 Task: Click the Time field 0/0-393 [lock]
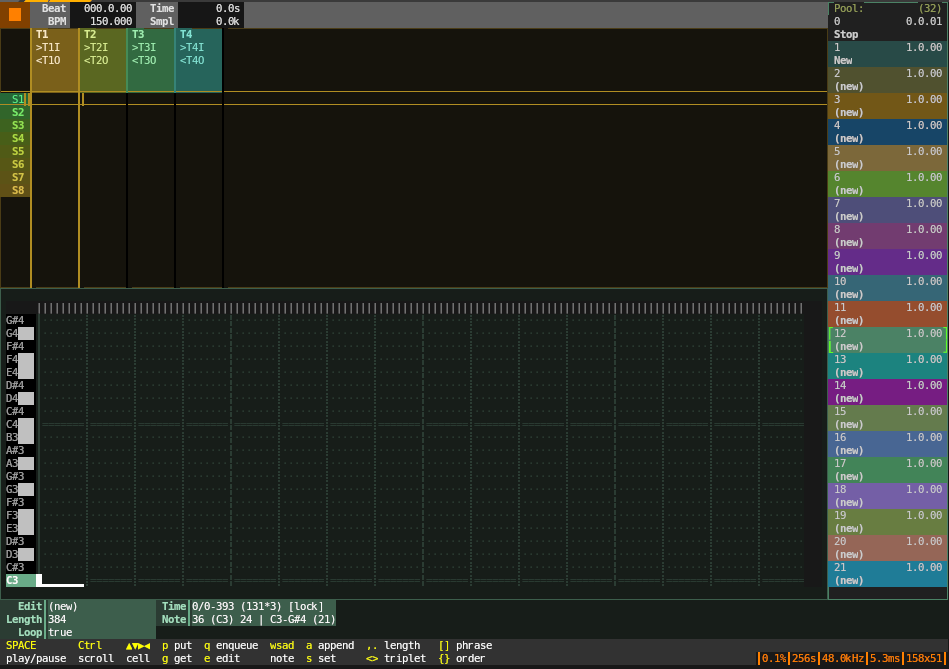[258, 606]
